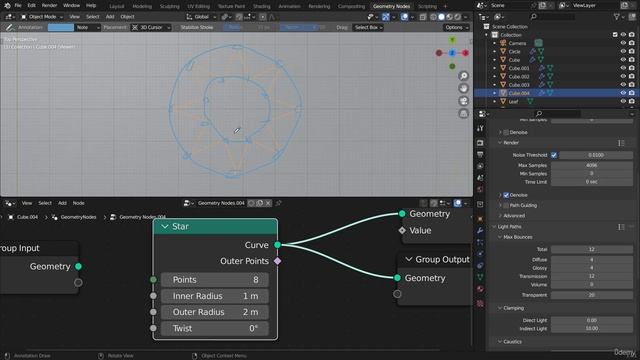Collapse the Group Output node

(x=409, y=260)
